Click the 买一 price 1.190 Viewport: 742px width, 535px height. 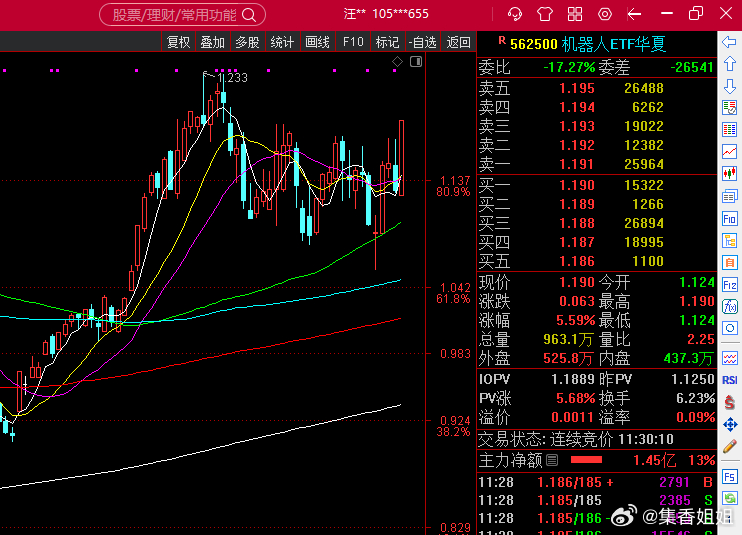click(577, 185)
